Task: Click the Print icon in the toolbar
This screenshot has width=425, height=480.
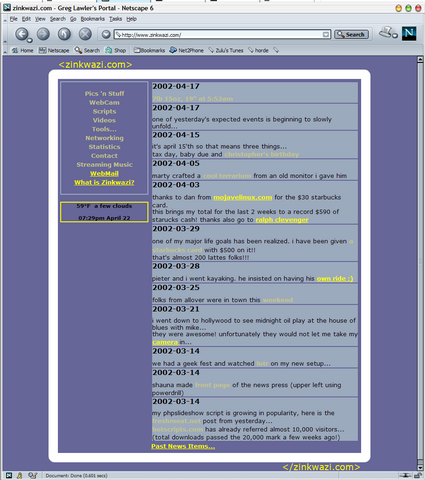Action: click(387, 32)
